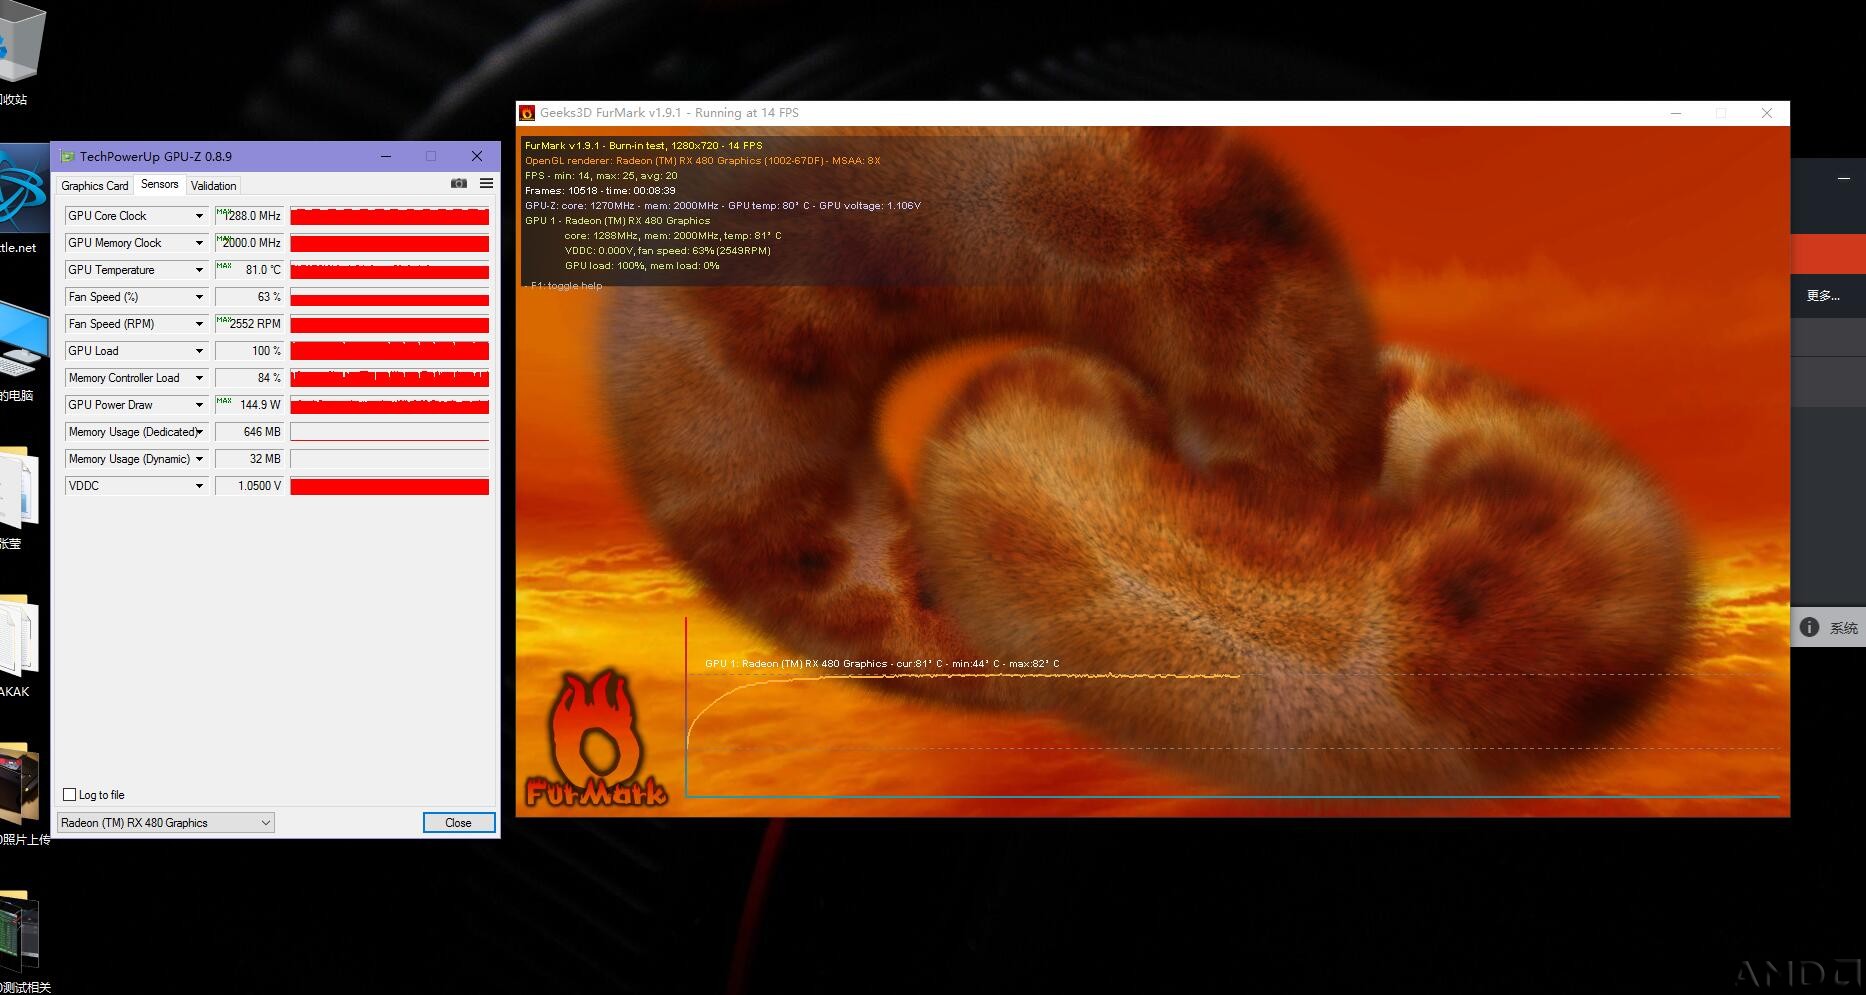Screen dimensions: 1866x995
Task: Click the 81.0 °C temperature value
Action: pos(249,270)
